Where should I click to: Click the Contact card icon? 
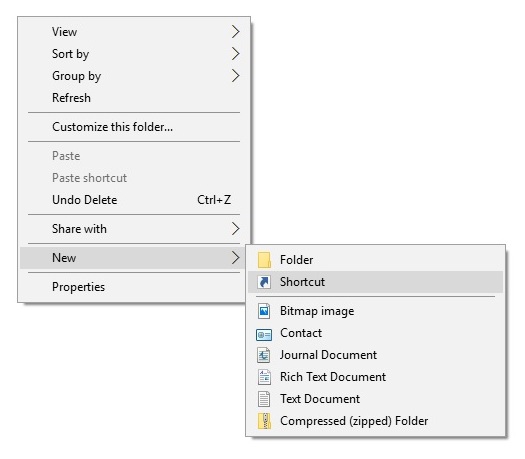pos(264,334)
